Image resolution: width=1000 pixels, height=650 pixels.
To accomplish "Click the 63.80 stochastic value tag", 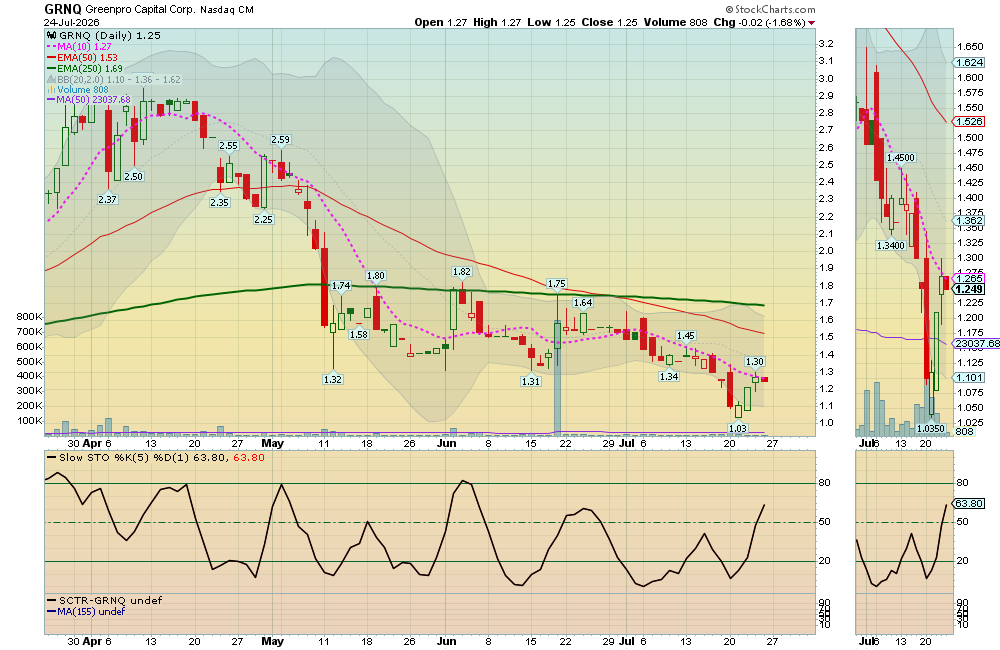I will point(969,504).
